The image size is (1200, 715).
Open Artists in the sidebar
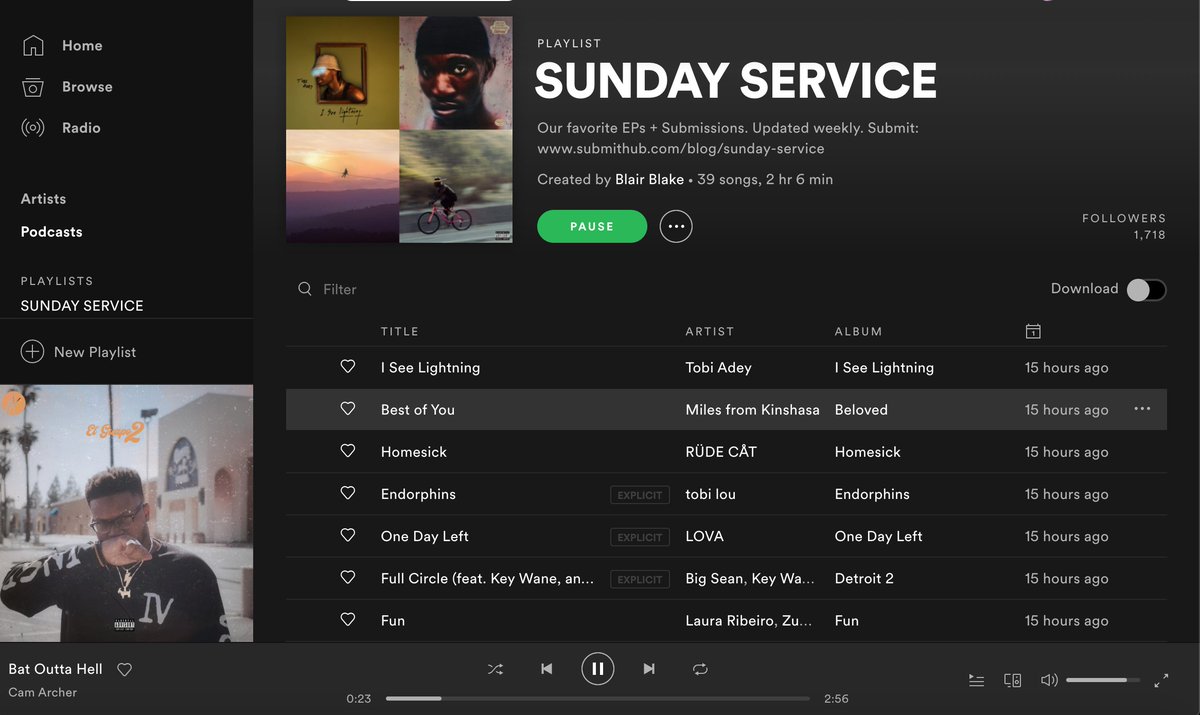click(43, 199)
